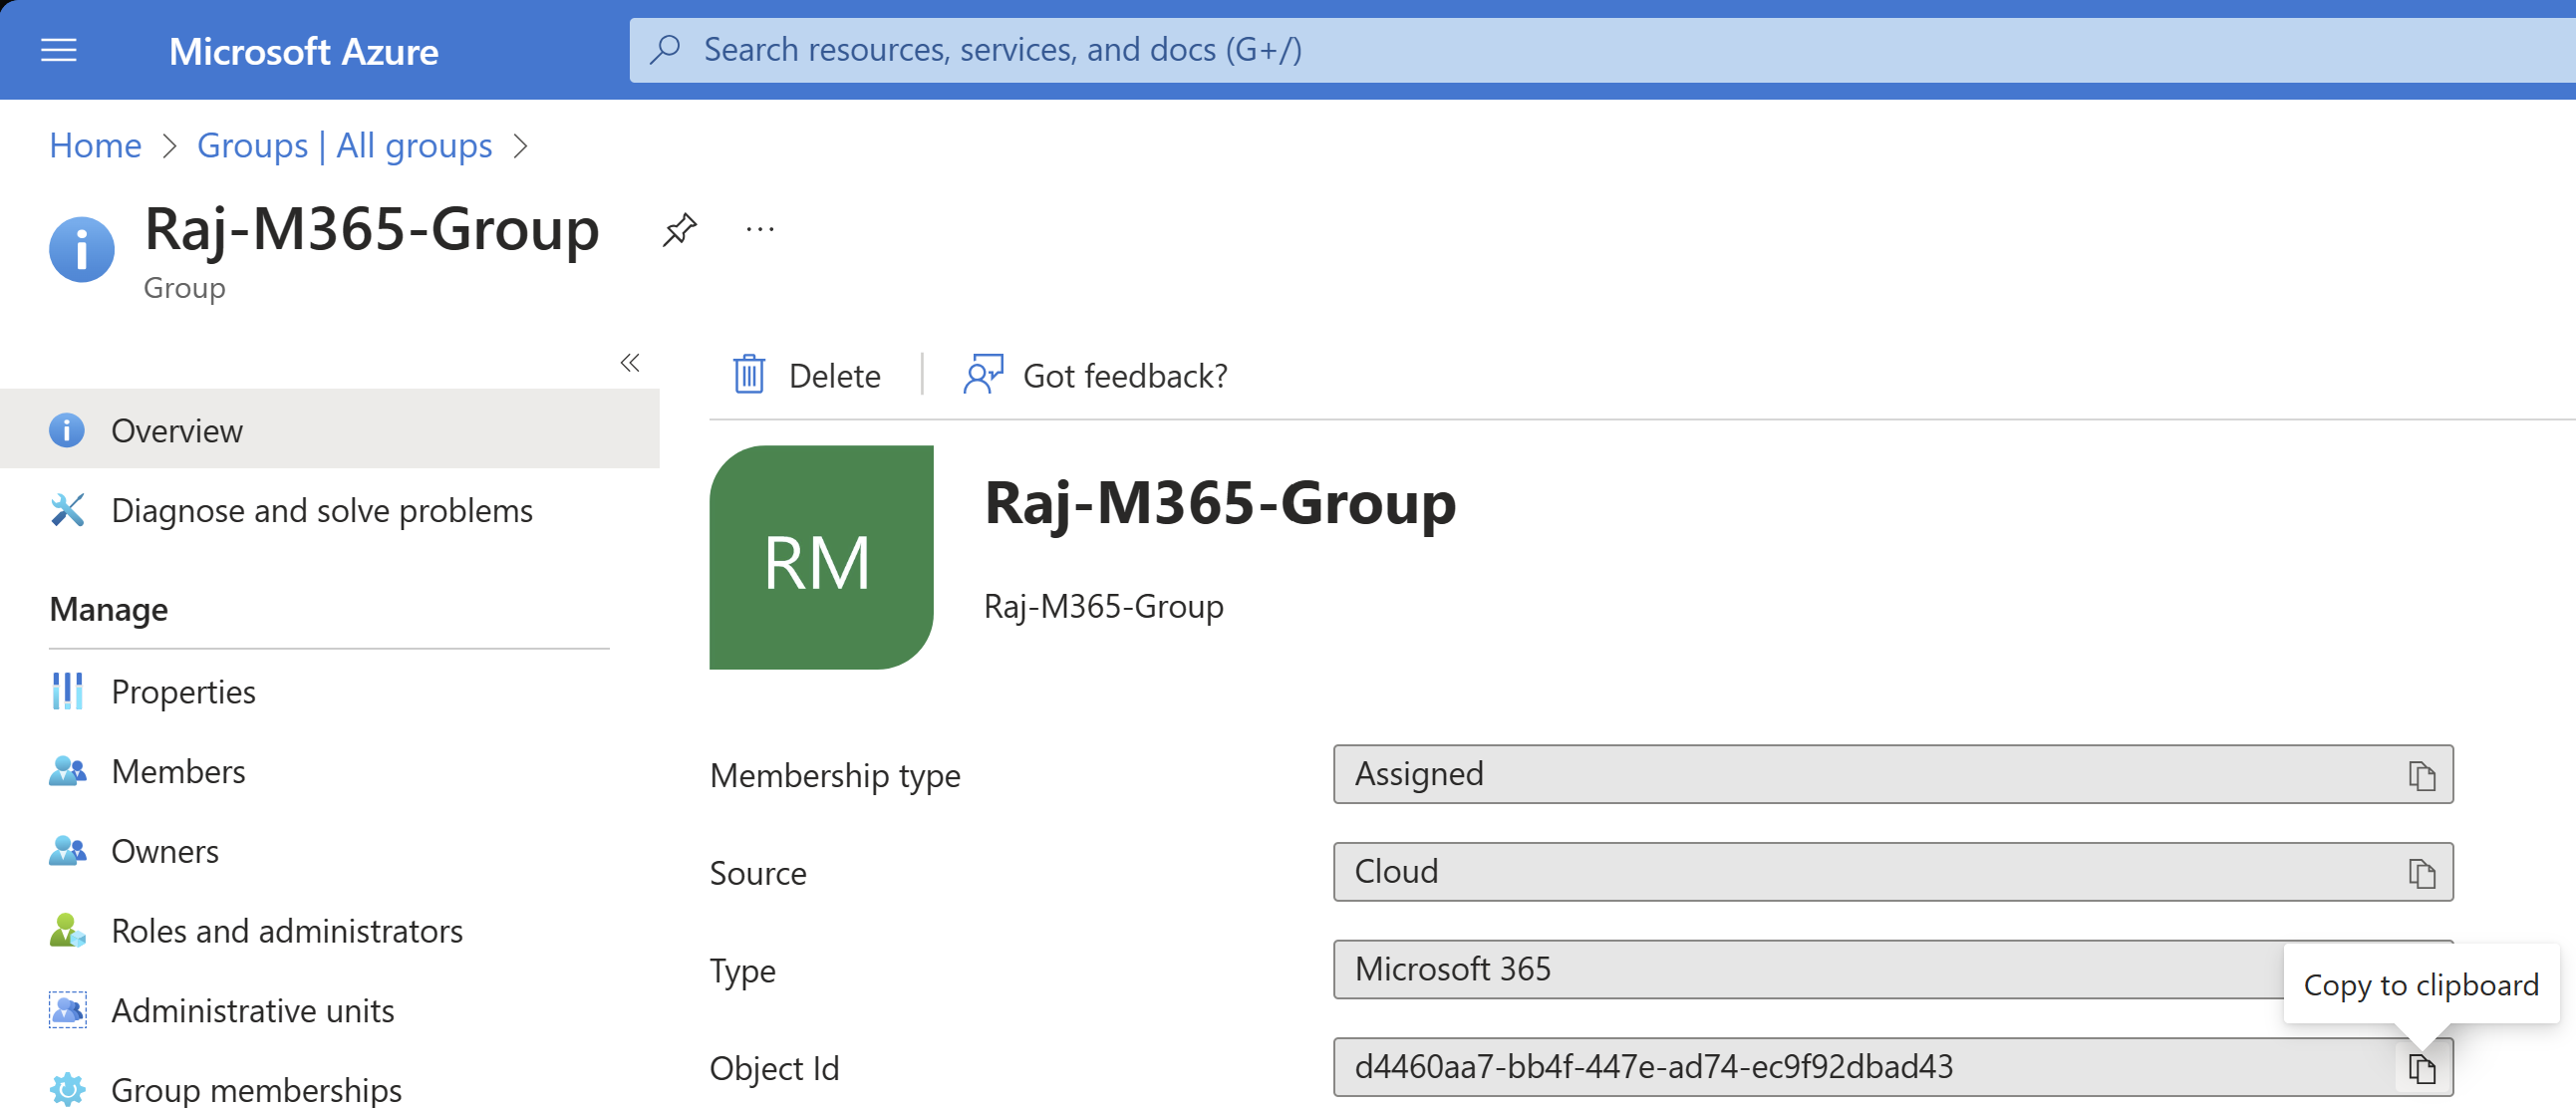This screenshot has width=2576, height=1108.
Task: Click the Delete trash can icon
Action: (749, 375)
